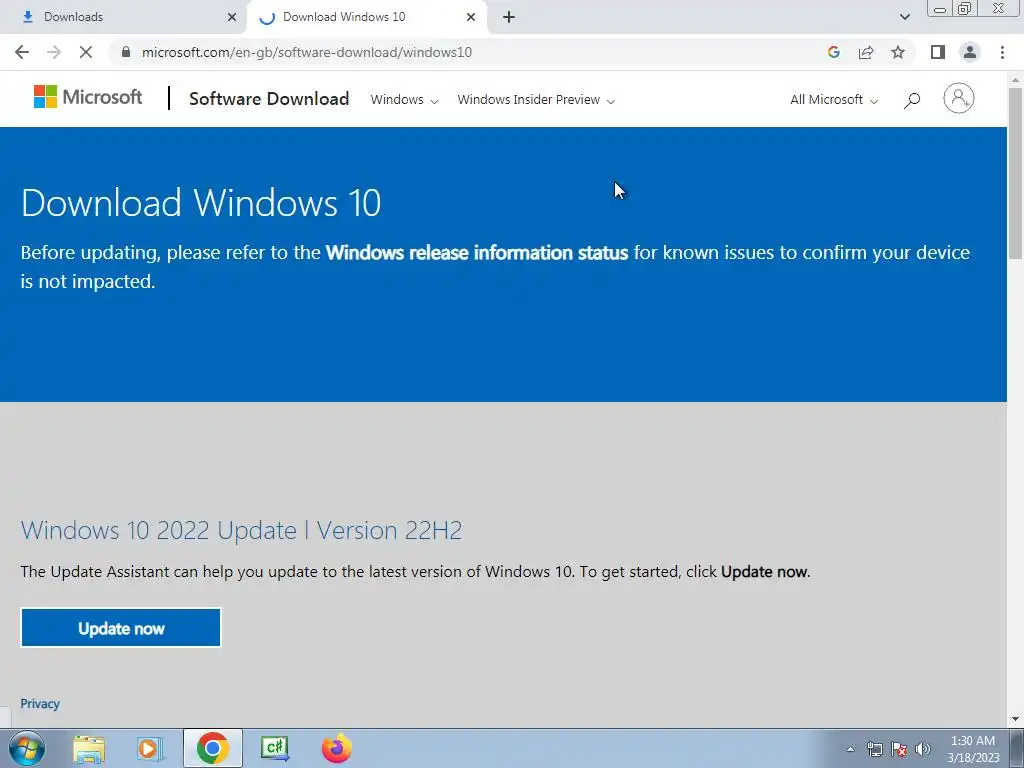Launch Firefox from the taskbar
The image size is (1024, 768).
pyautogui.click(x=337, y=748)
